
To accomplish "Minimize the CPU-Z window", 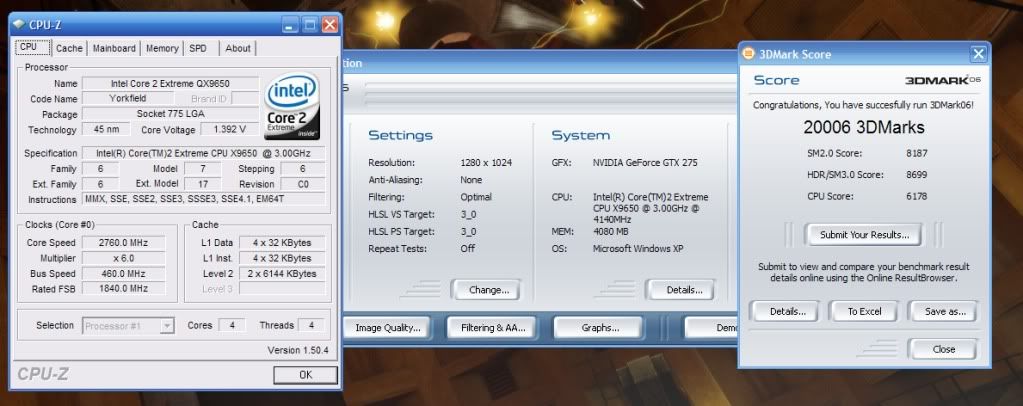I will (291, 25).
